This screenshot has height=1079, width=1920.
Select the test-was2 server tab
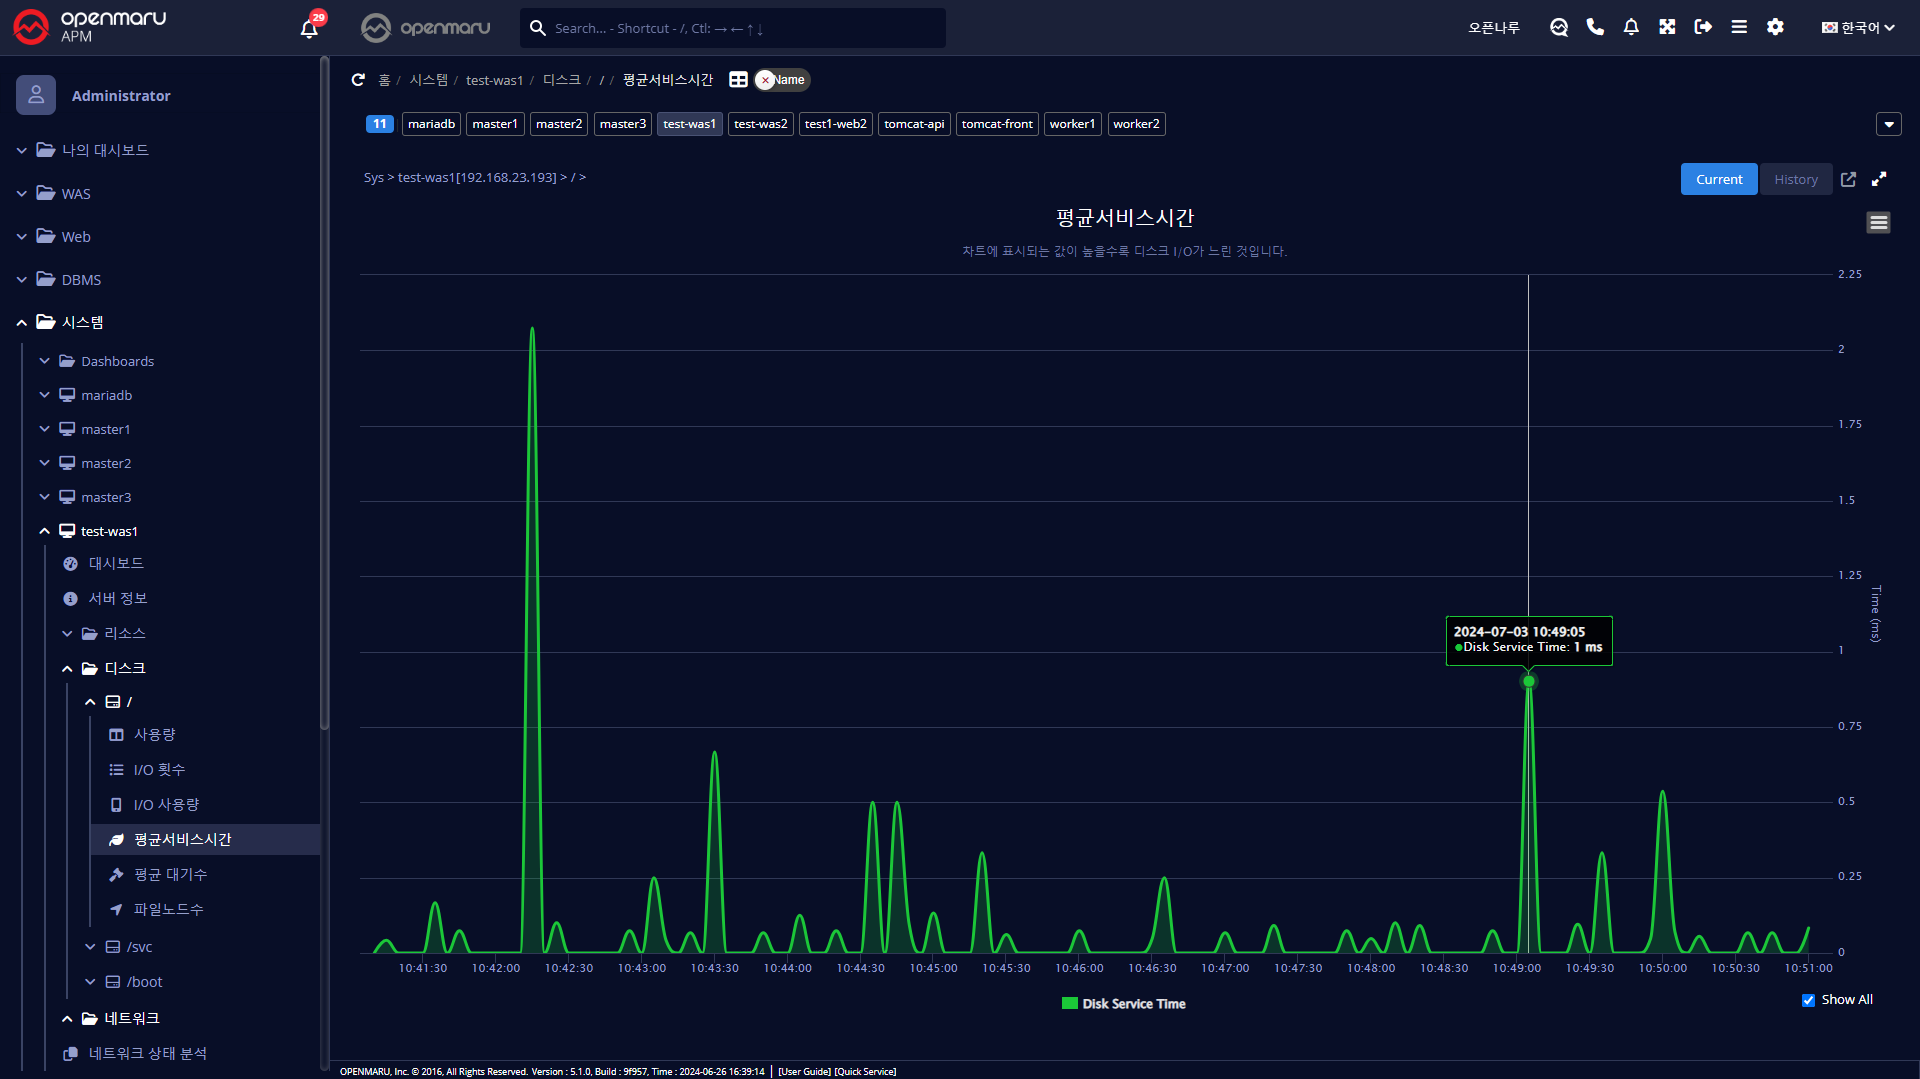[x=760, y=124]
